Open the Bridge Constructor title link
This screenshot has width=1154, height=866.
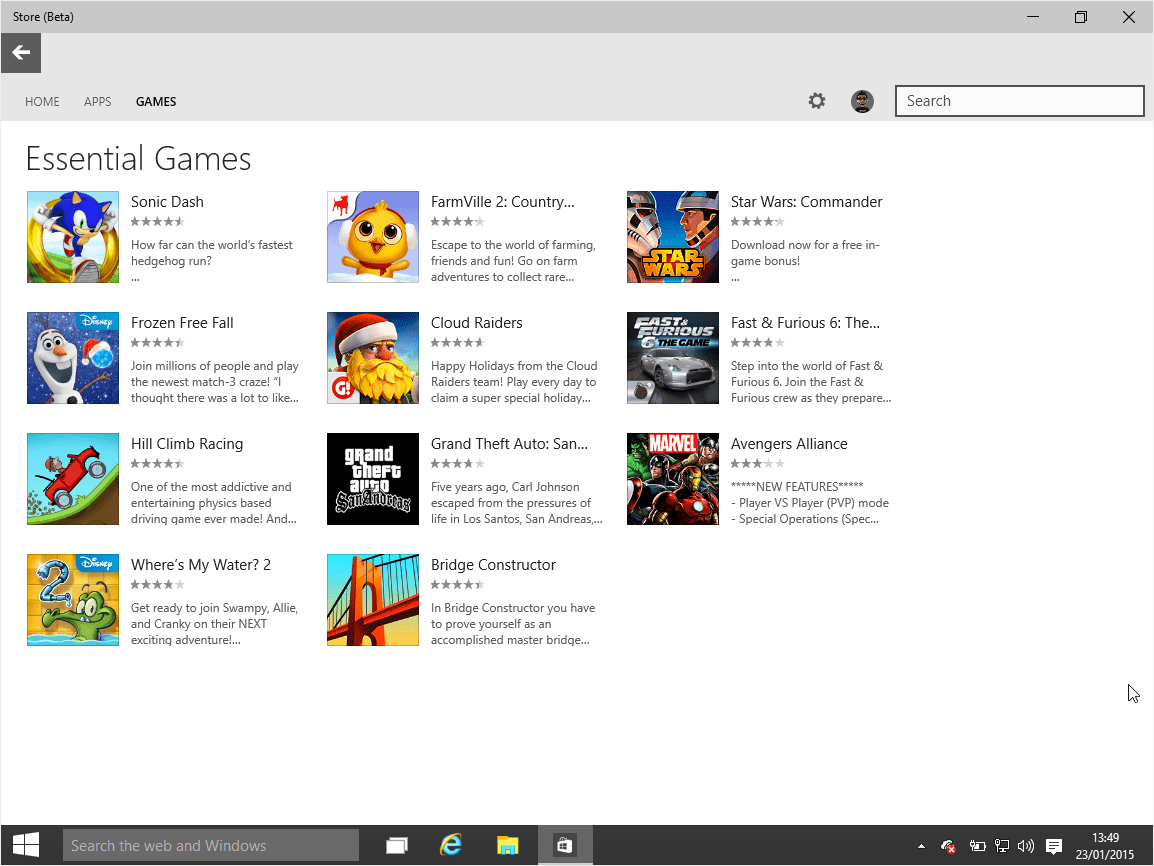[493, 564]
